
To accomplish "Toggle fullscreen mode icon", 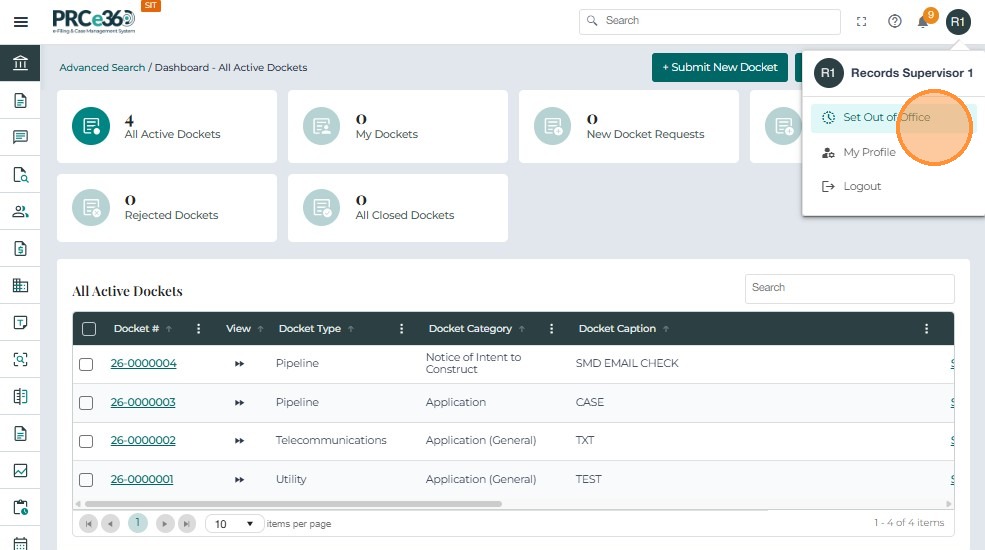I will [x=862, y=22].
